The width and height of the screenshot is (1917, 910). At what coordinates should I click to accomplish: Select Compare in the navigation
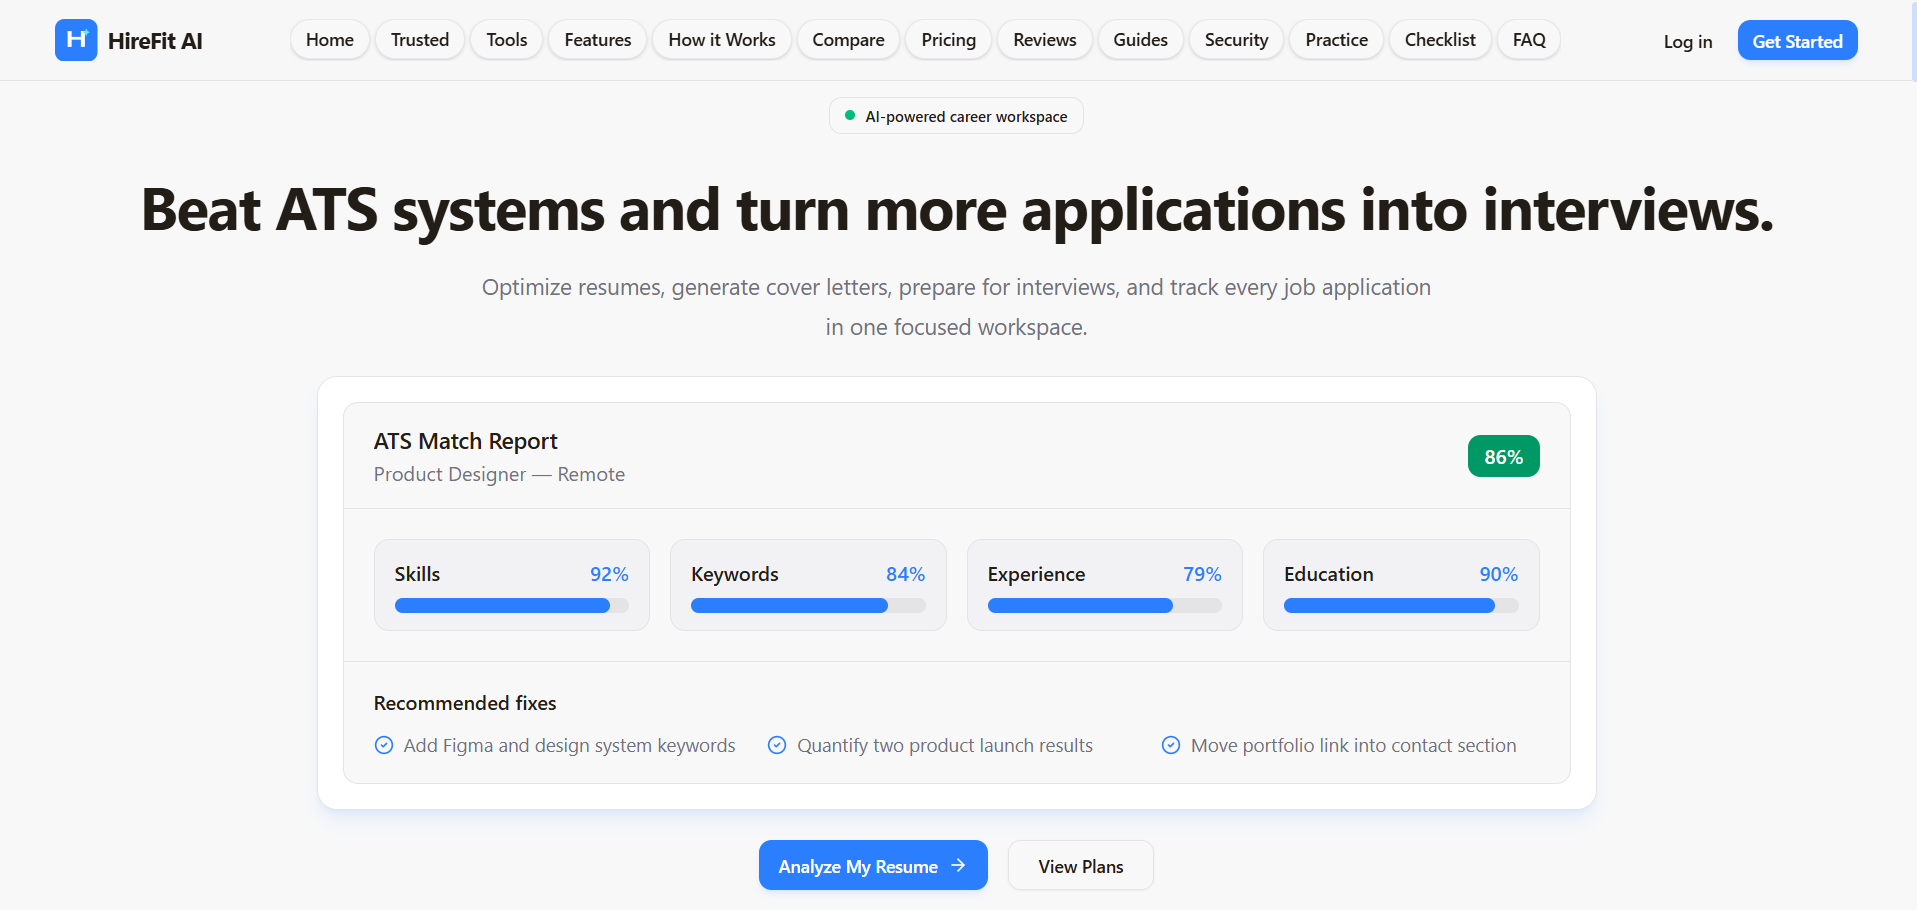click(x=848, y=40)
